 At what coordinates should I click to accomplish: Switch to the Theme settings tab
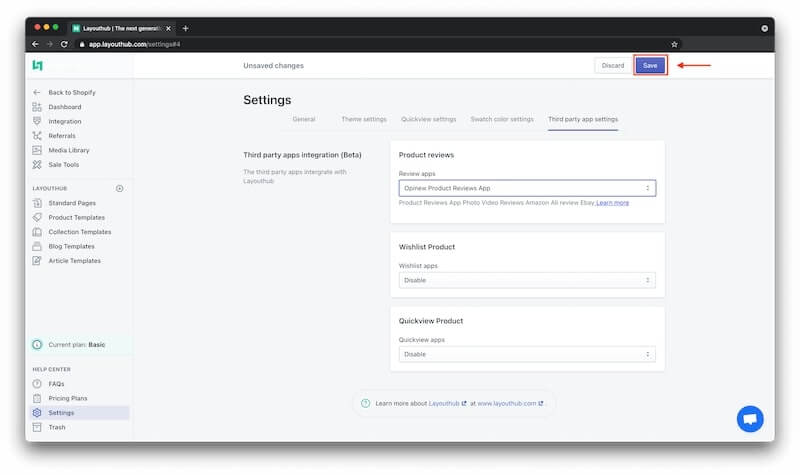click(x=364, y=119)
